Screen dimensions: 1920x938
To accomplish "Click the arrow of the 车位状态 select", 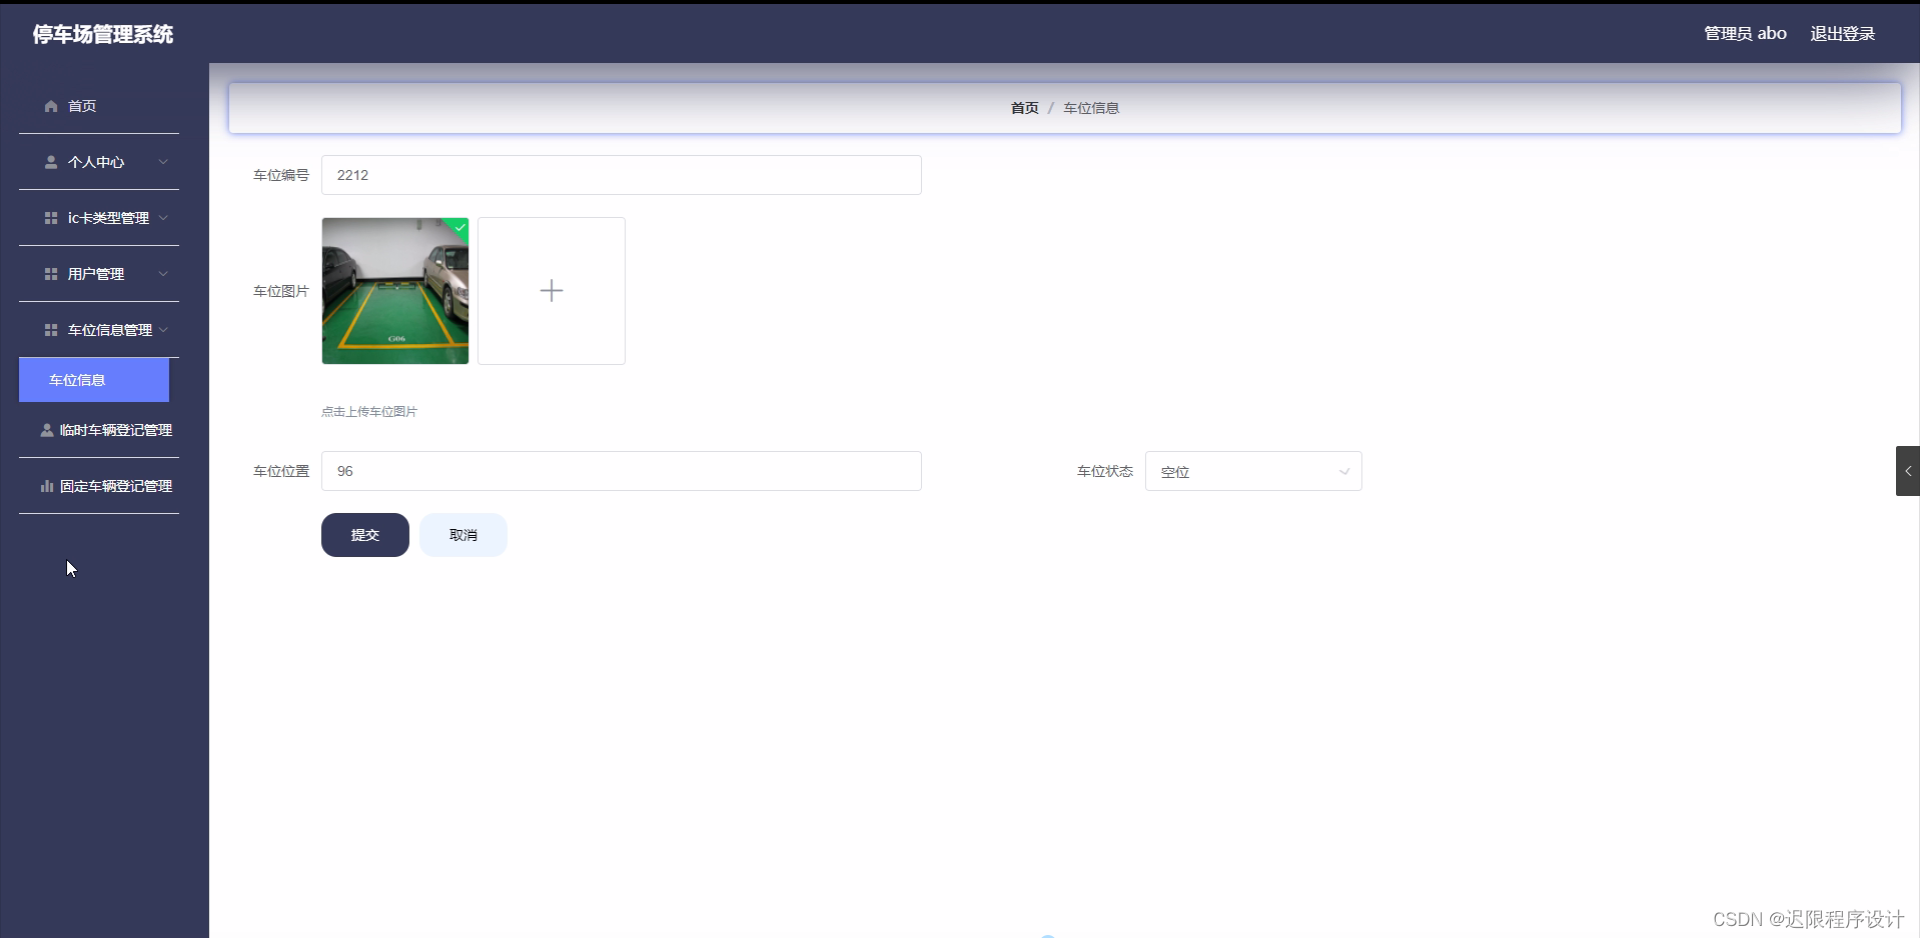I will 1344,472.
